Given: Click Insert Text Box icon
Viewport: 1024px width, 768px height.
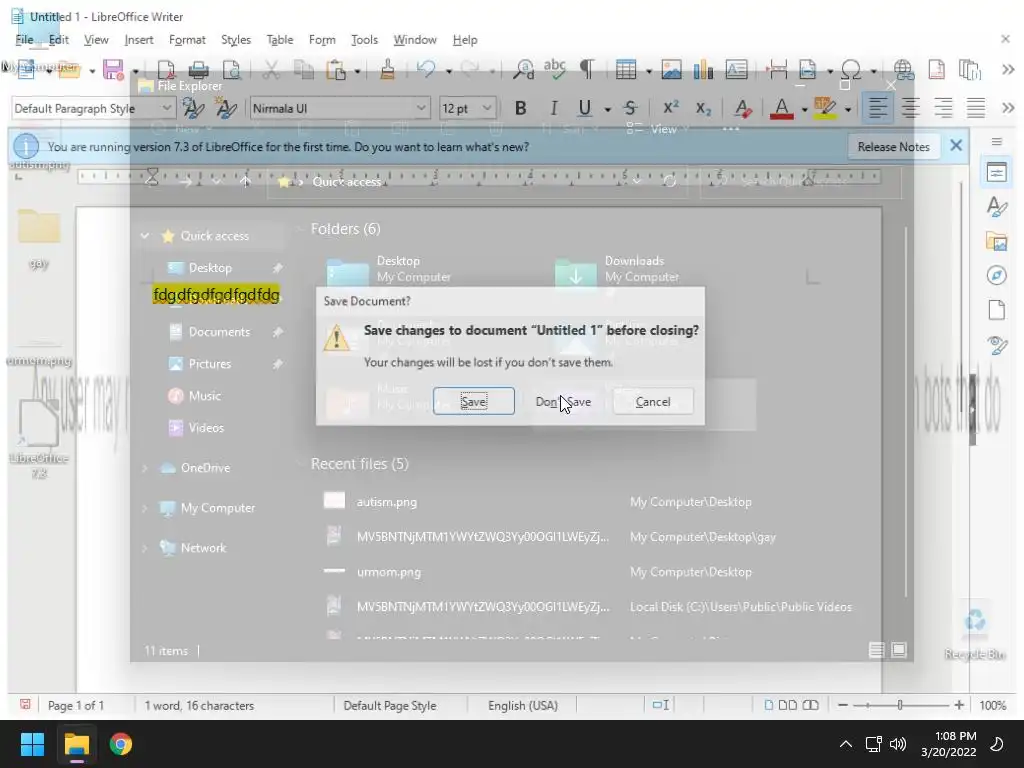Looking at the screenshot, I should pyautogui.click(x=736, y=69).
